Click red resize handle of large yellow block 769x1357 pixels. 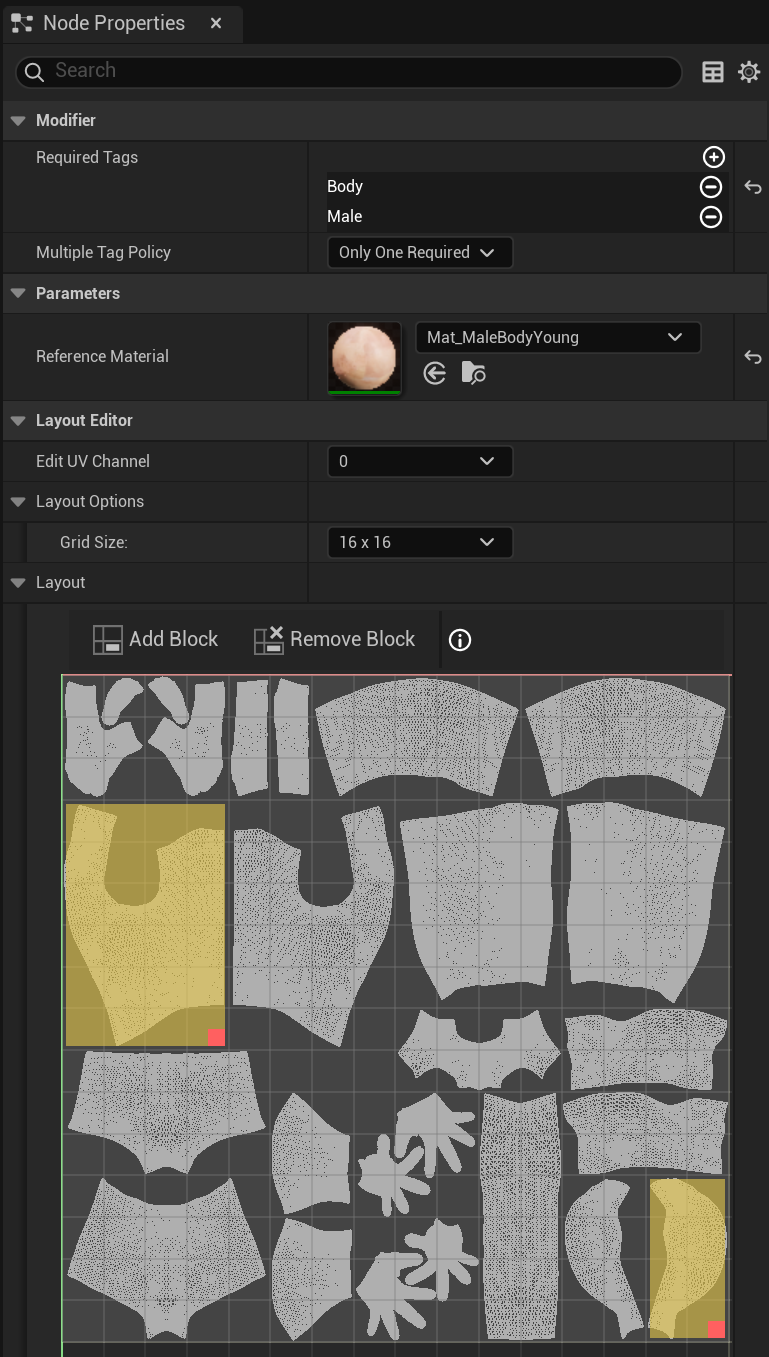point(216,1037)
